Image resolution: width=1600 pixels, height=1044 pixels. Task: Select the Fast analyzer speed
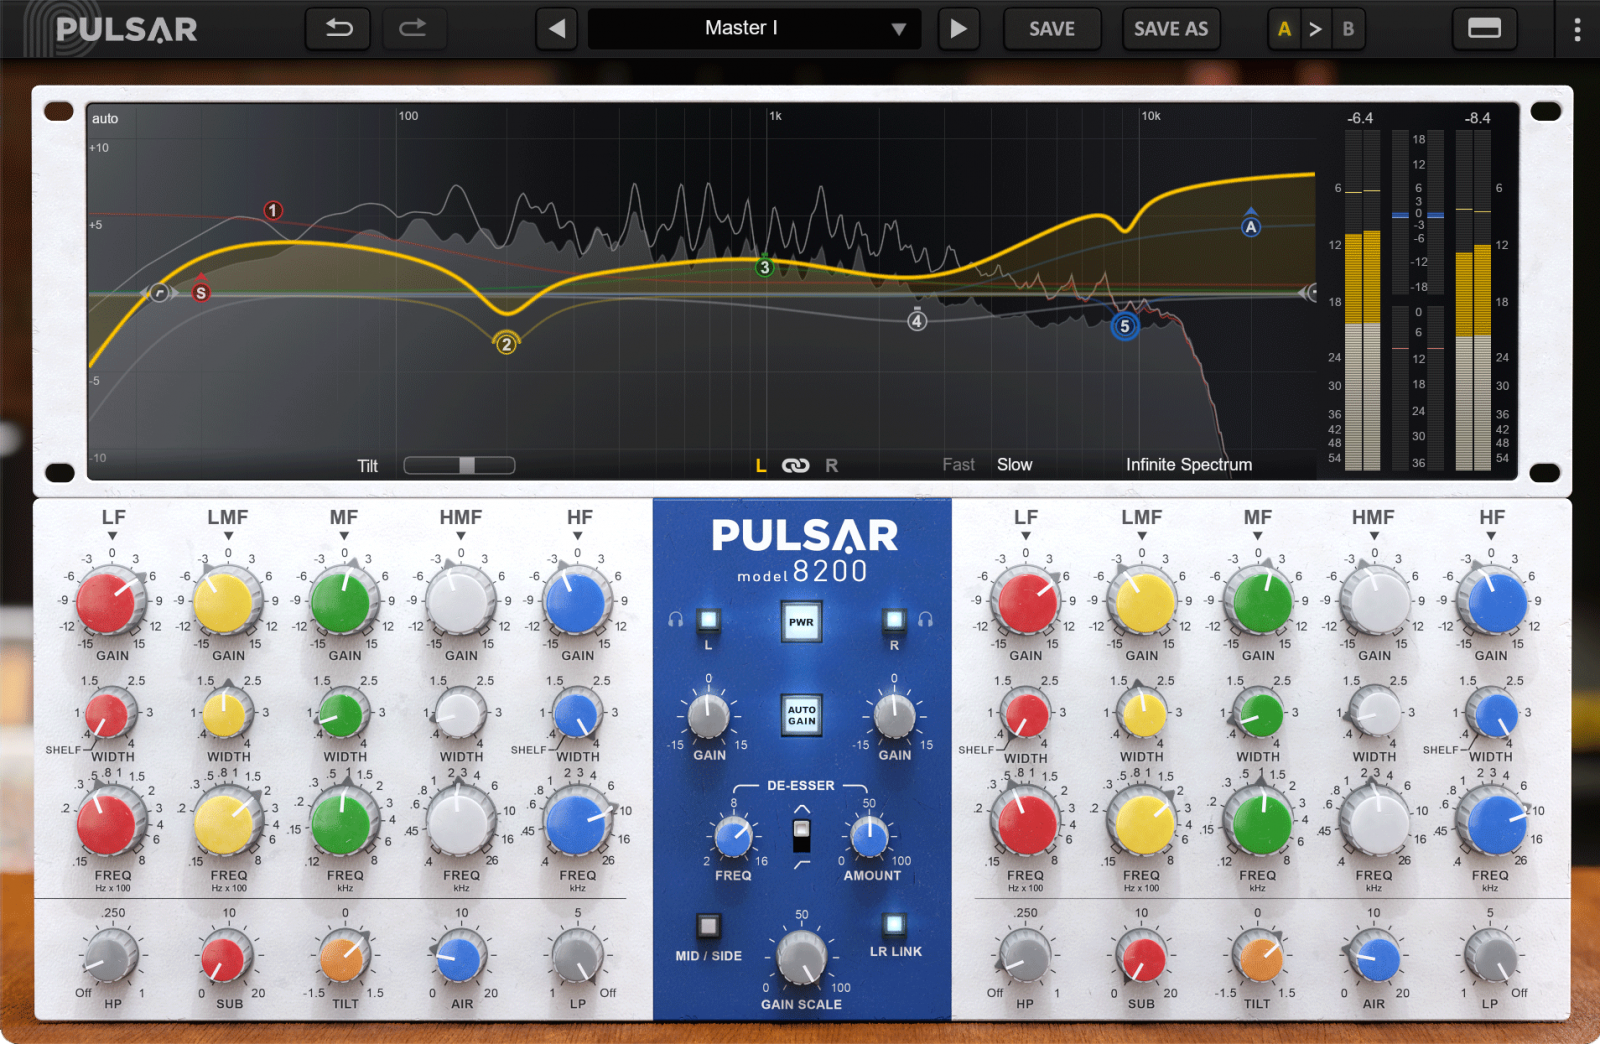click(x=957, y=464)
